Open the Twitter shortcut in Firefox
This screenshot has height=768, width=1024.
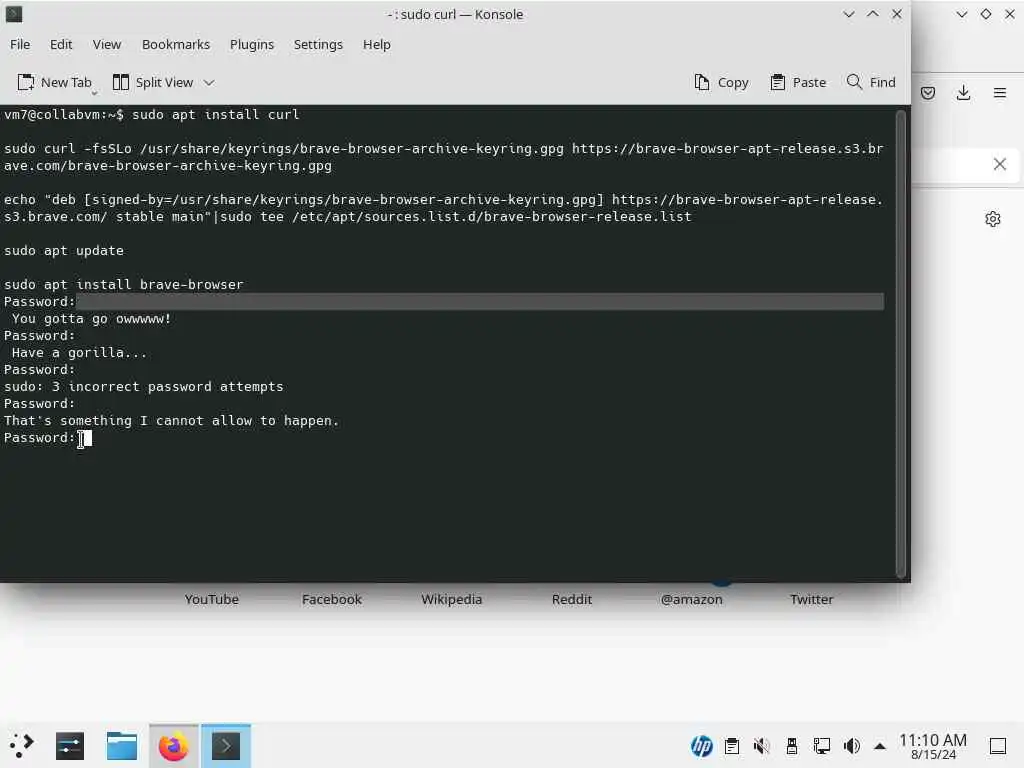pyautogui.click(x=812, y=599)
